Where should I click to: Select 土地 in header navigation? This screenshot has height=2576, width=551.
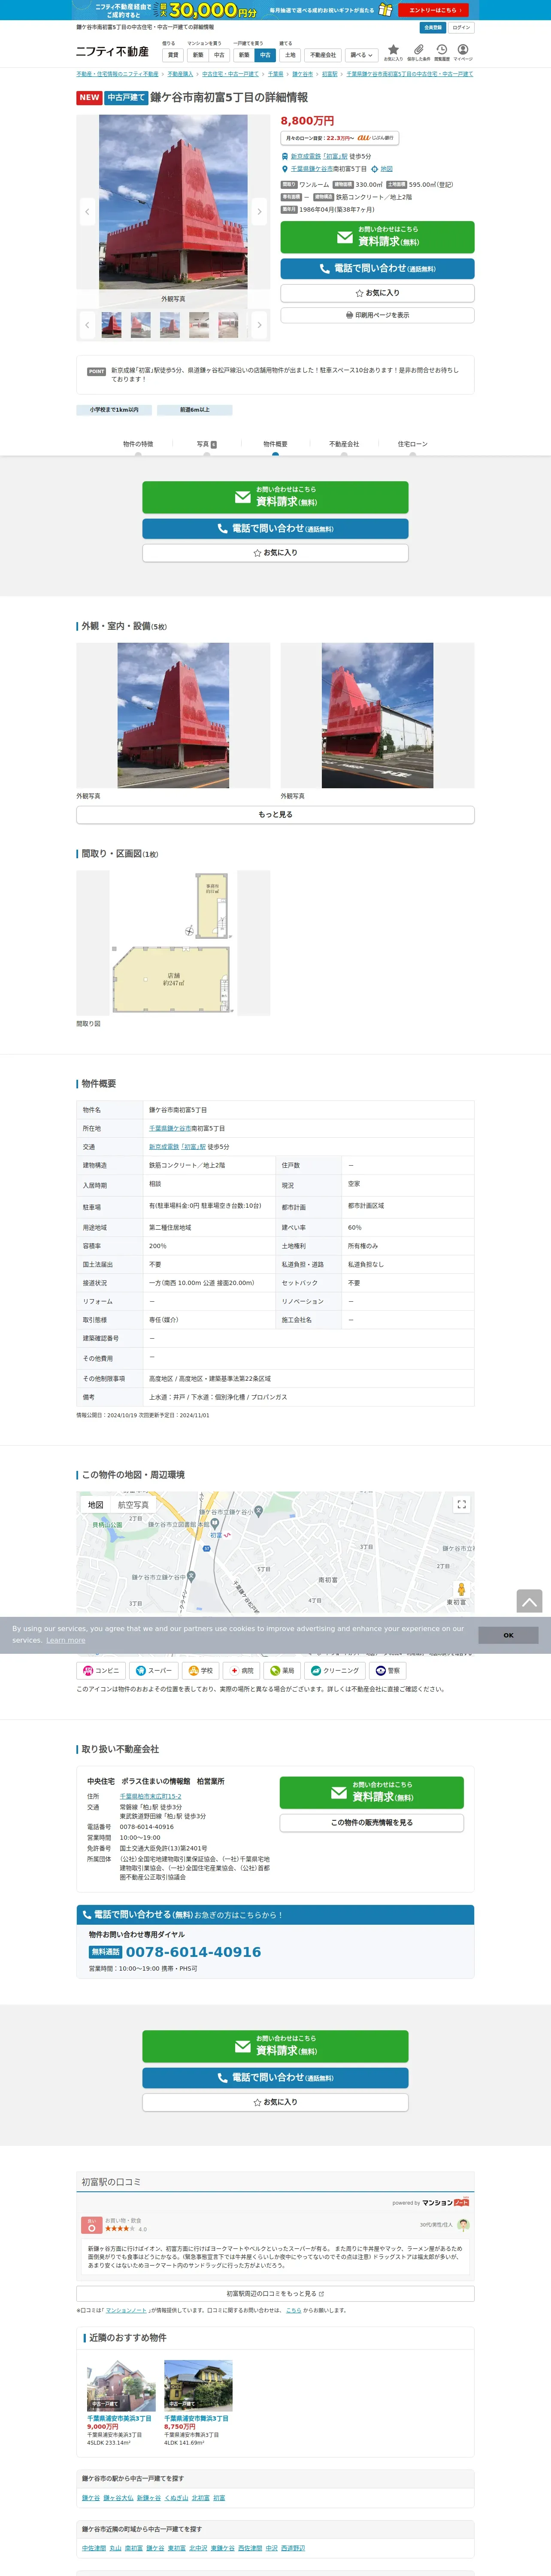point(290,55)
